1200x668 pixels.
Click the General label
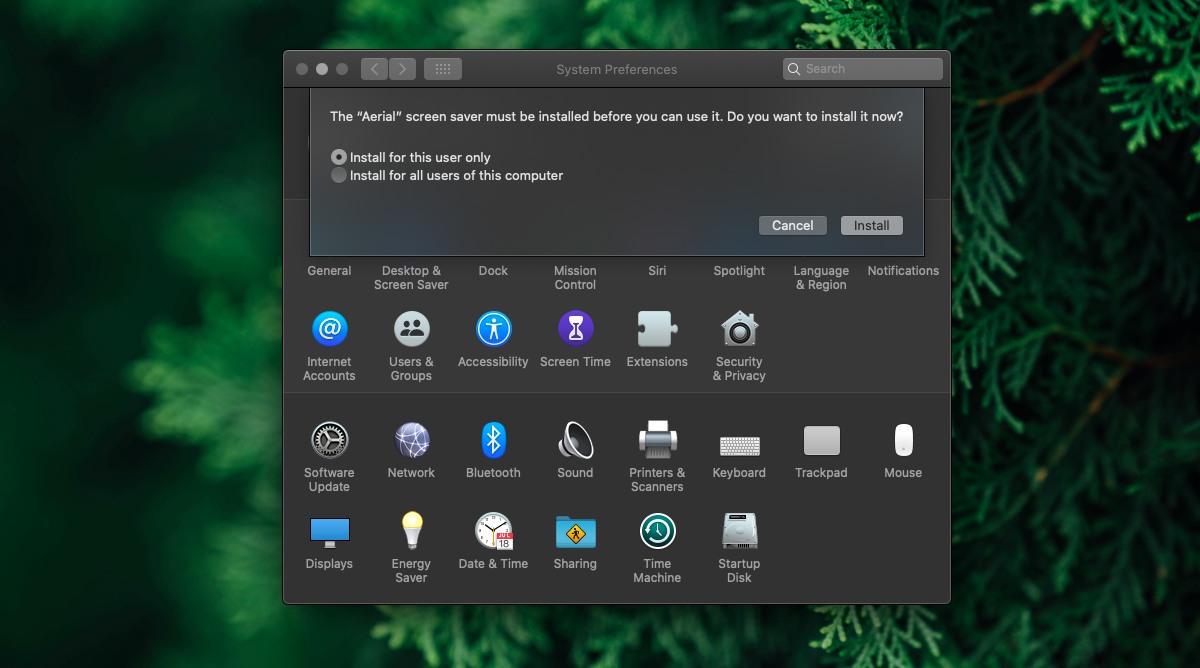pos(329,271)
